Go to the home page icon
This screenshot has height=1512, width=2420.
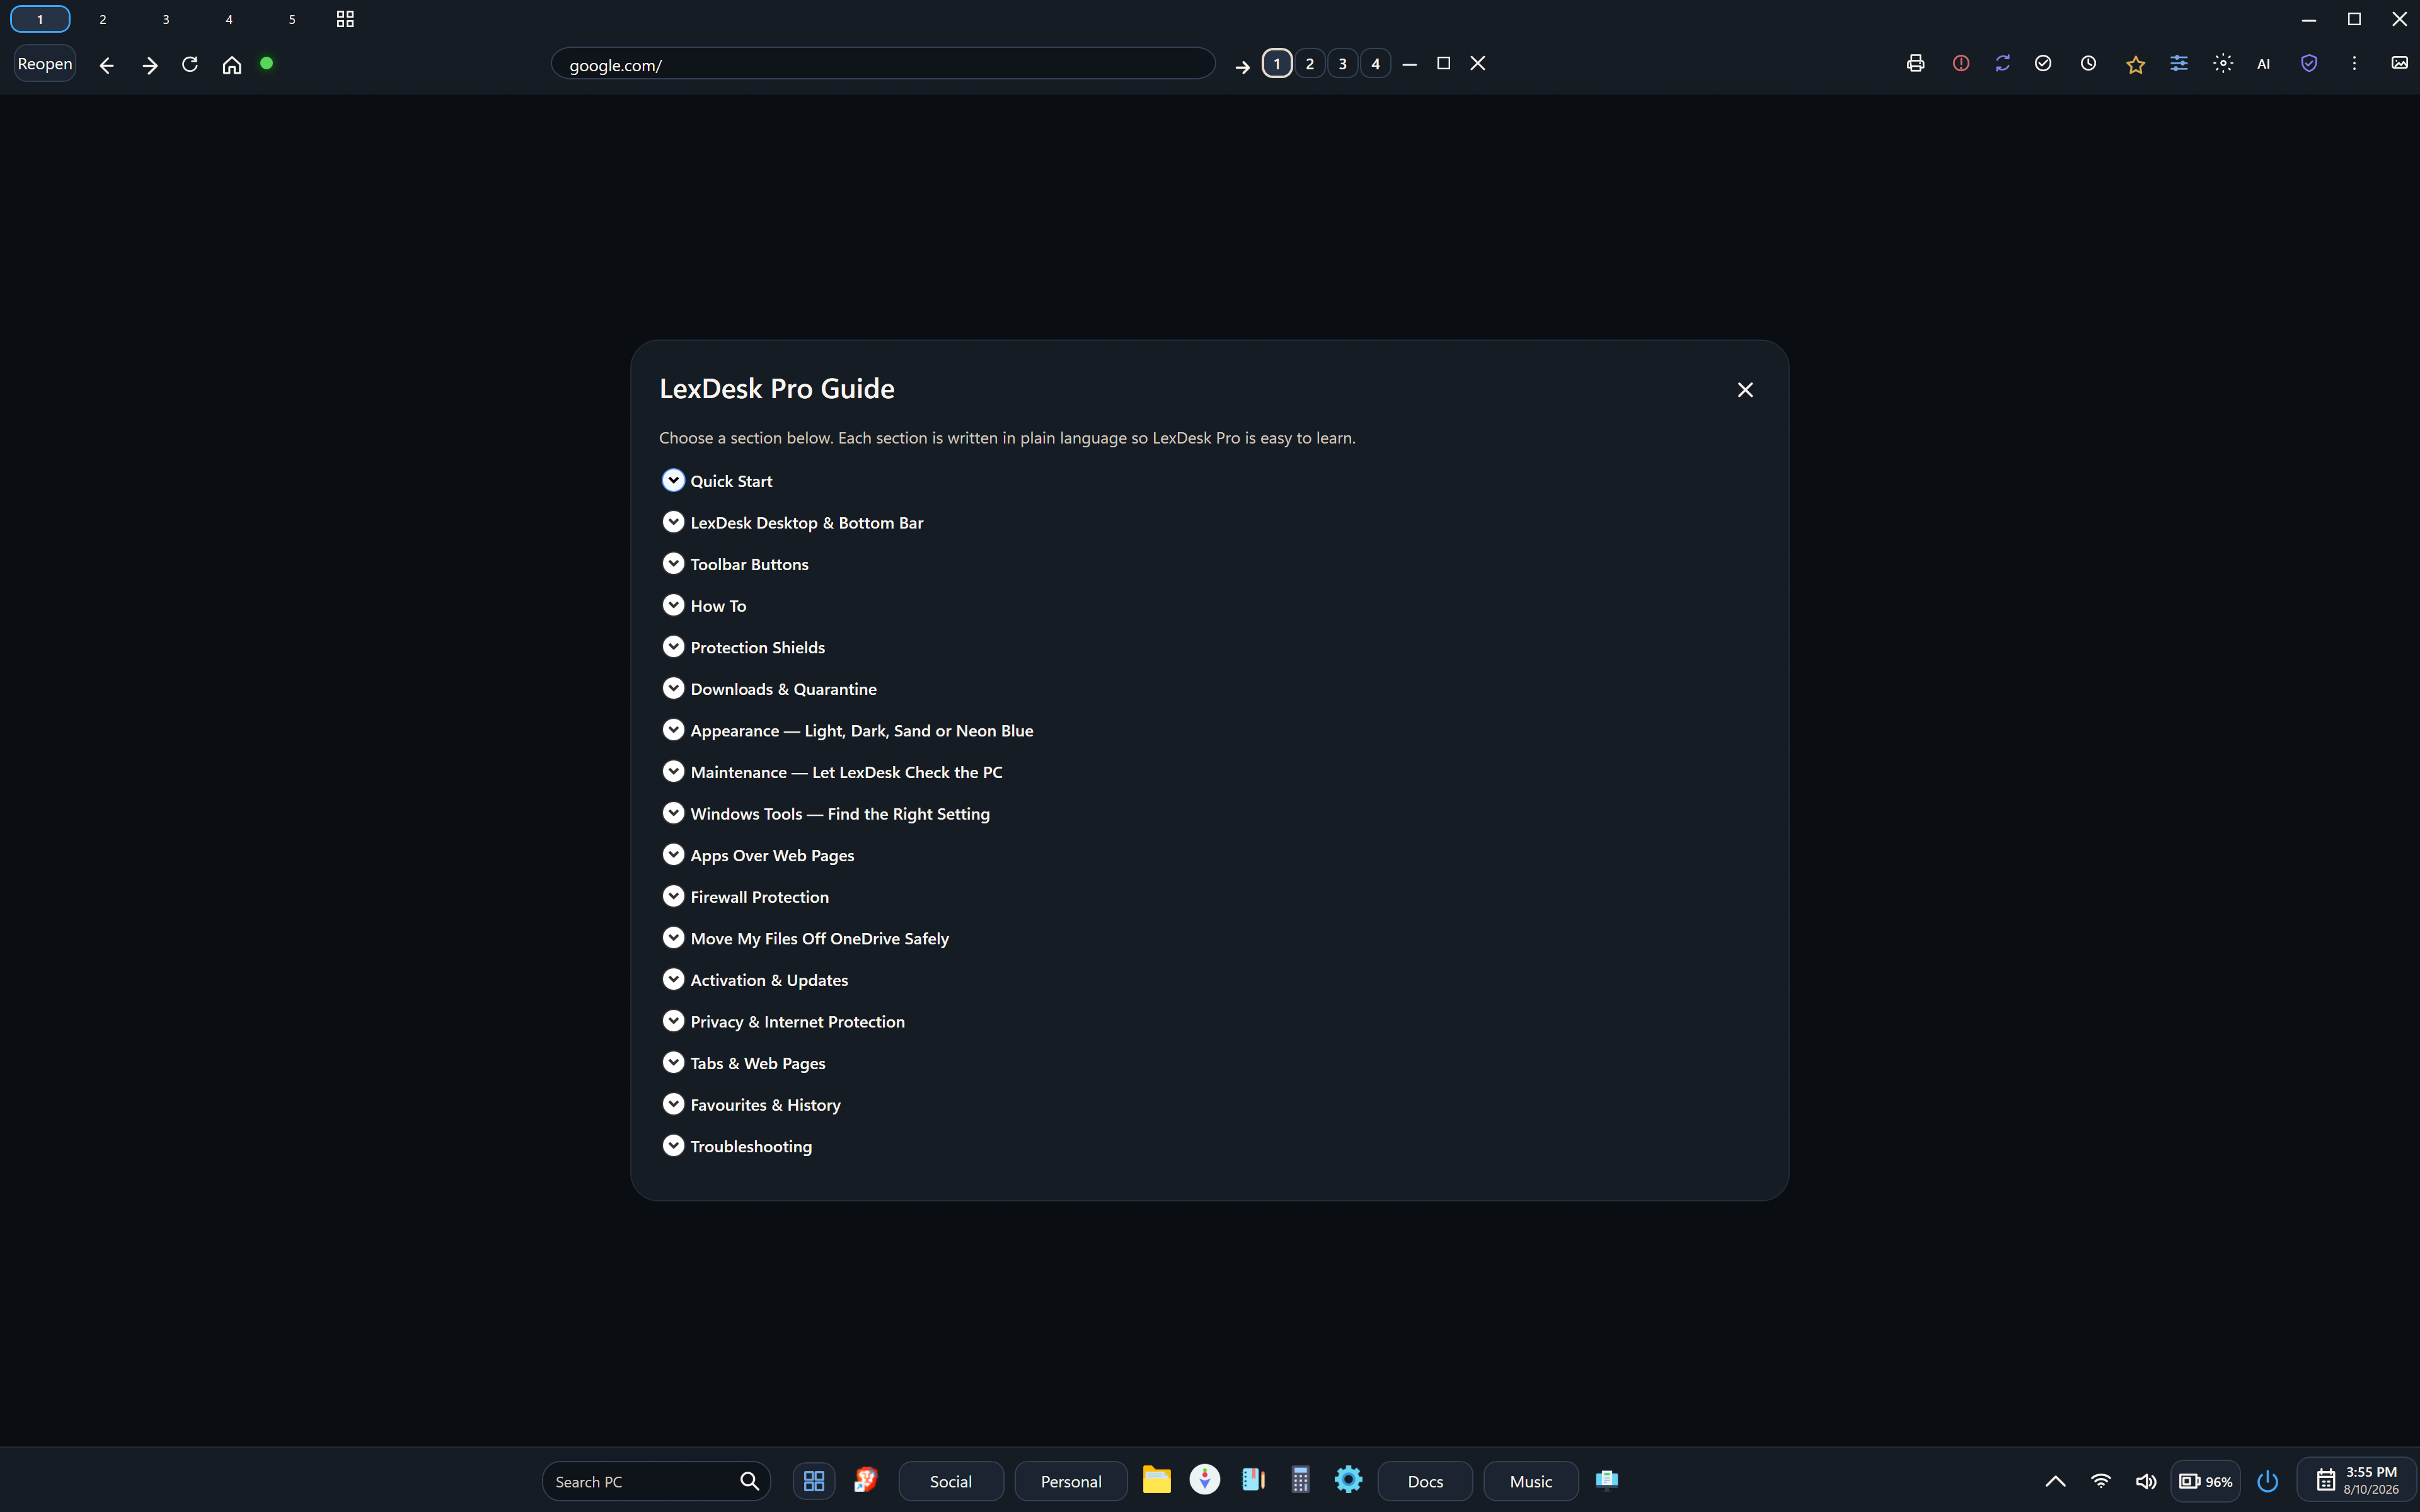click(x=232, y=65)
